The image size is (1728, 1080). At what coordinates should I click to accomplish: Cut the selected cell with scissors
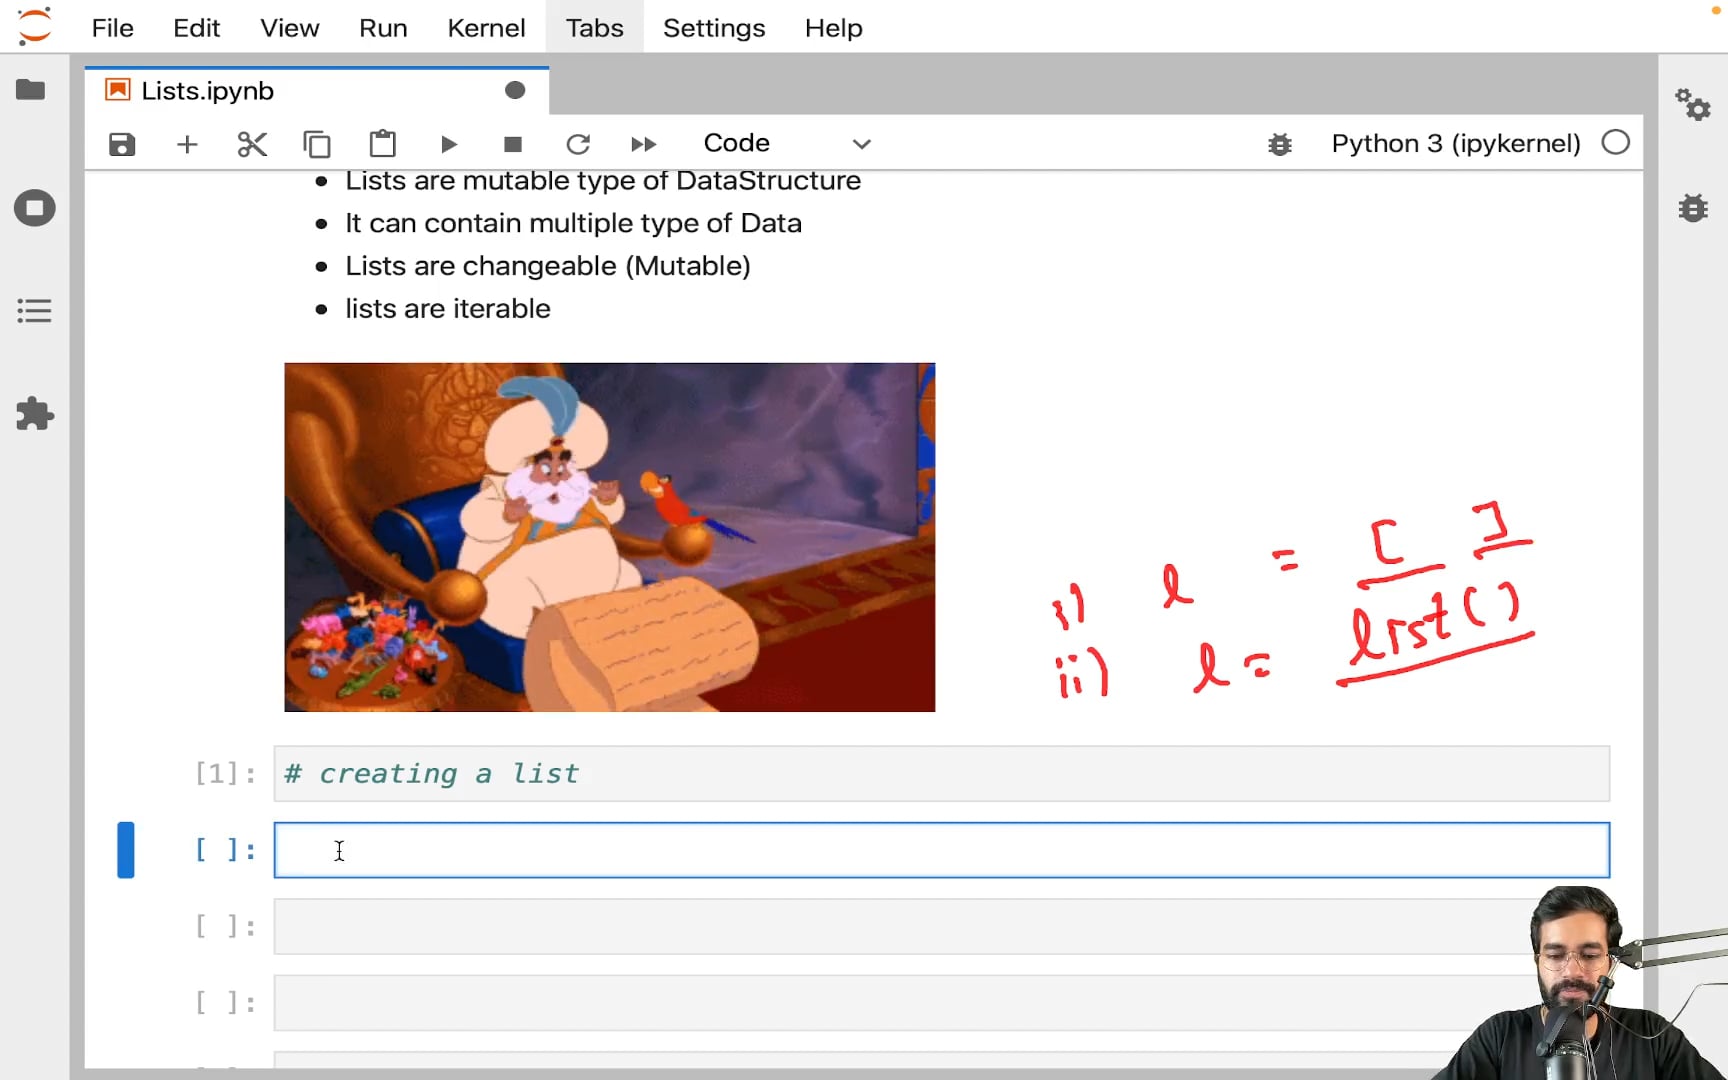click(252, 144)
